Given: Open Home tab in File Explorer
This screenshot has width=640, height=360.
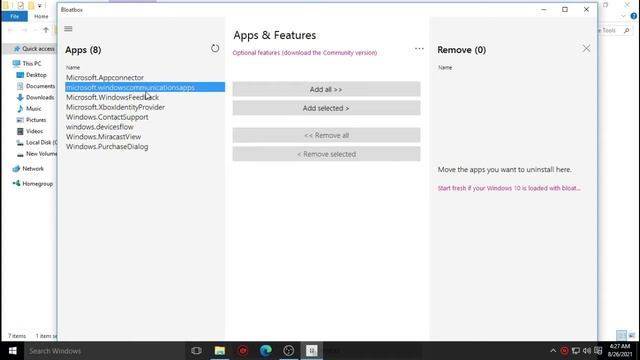Looking at the screenshot, I should tap(41, 16).
